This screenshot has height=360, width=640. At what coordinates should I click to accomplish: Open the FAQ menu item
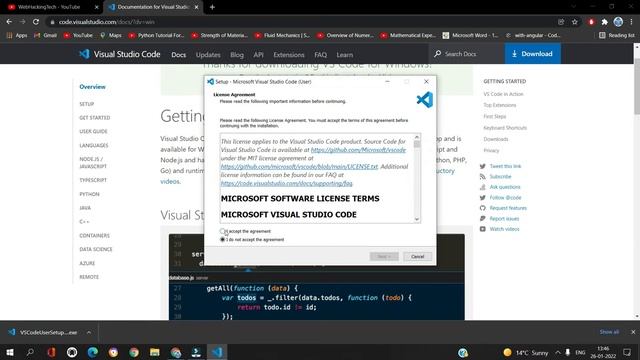click(x=320, y=55)
